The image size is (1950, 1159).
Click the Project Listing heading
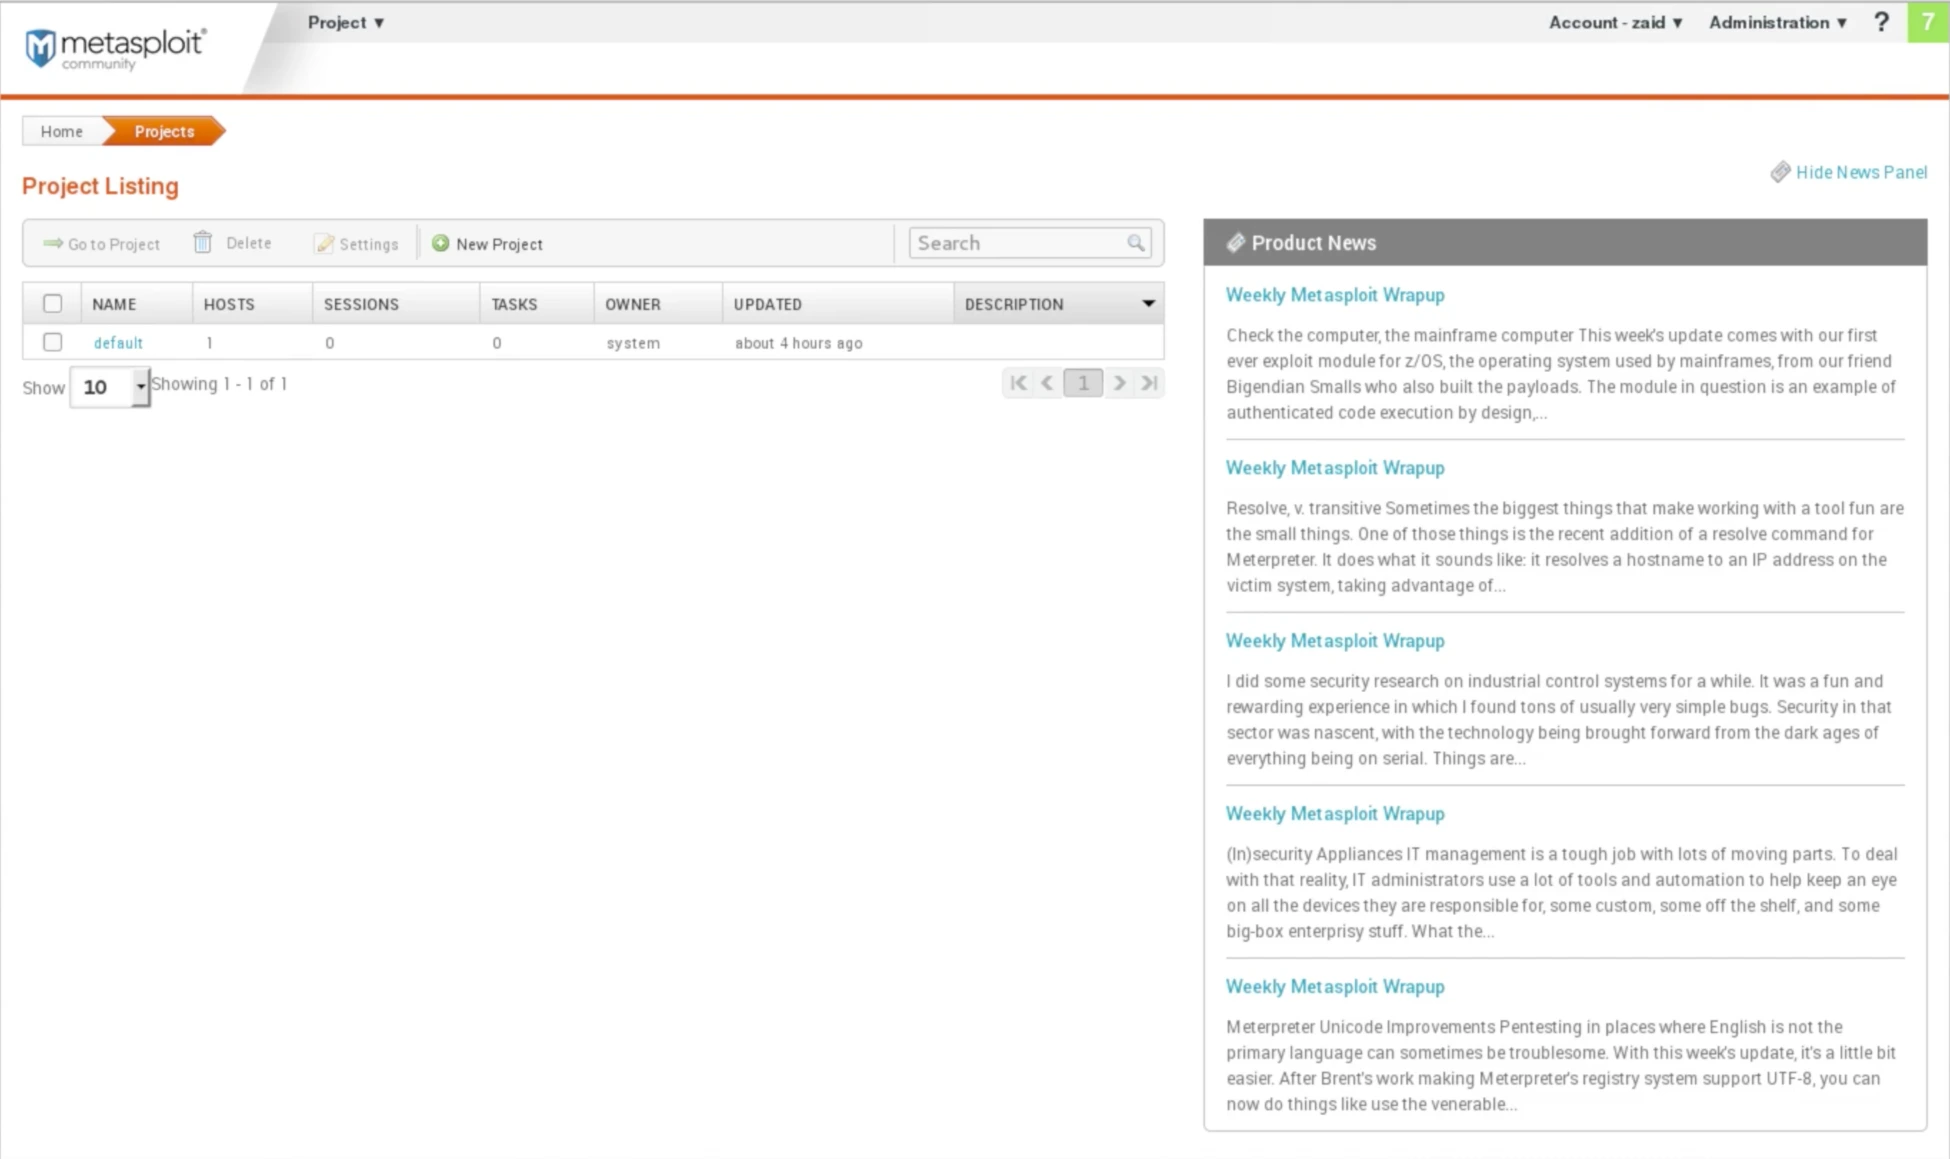click(100, 186)
